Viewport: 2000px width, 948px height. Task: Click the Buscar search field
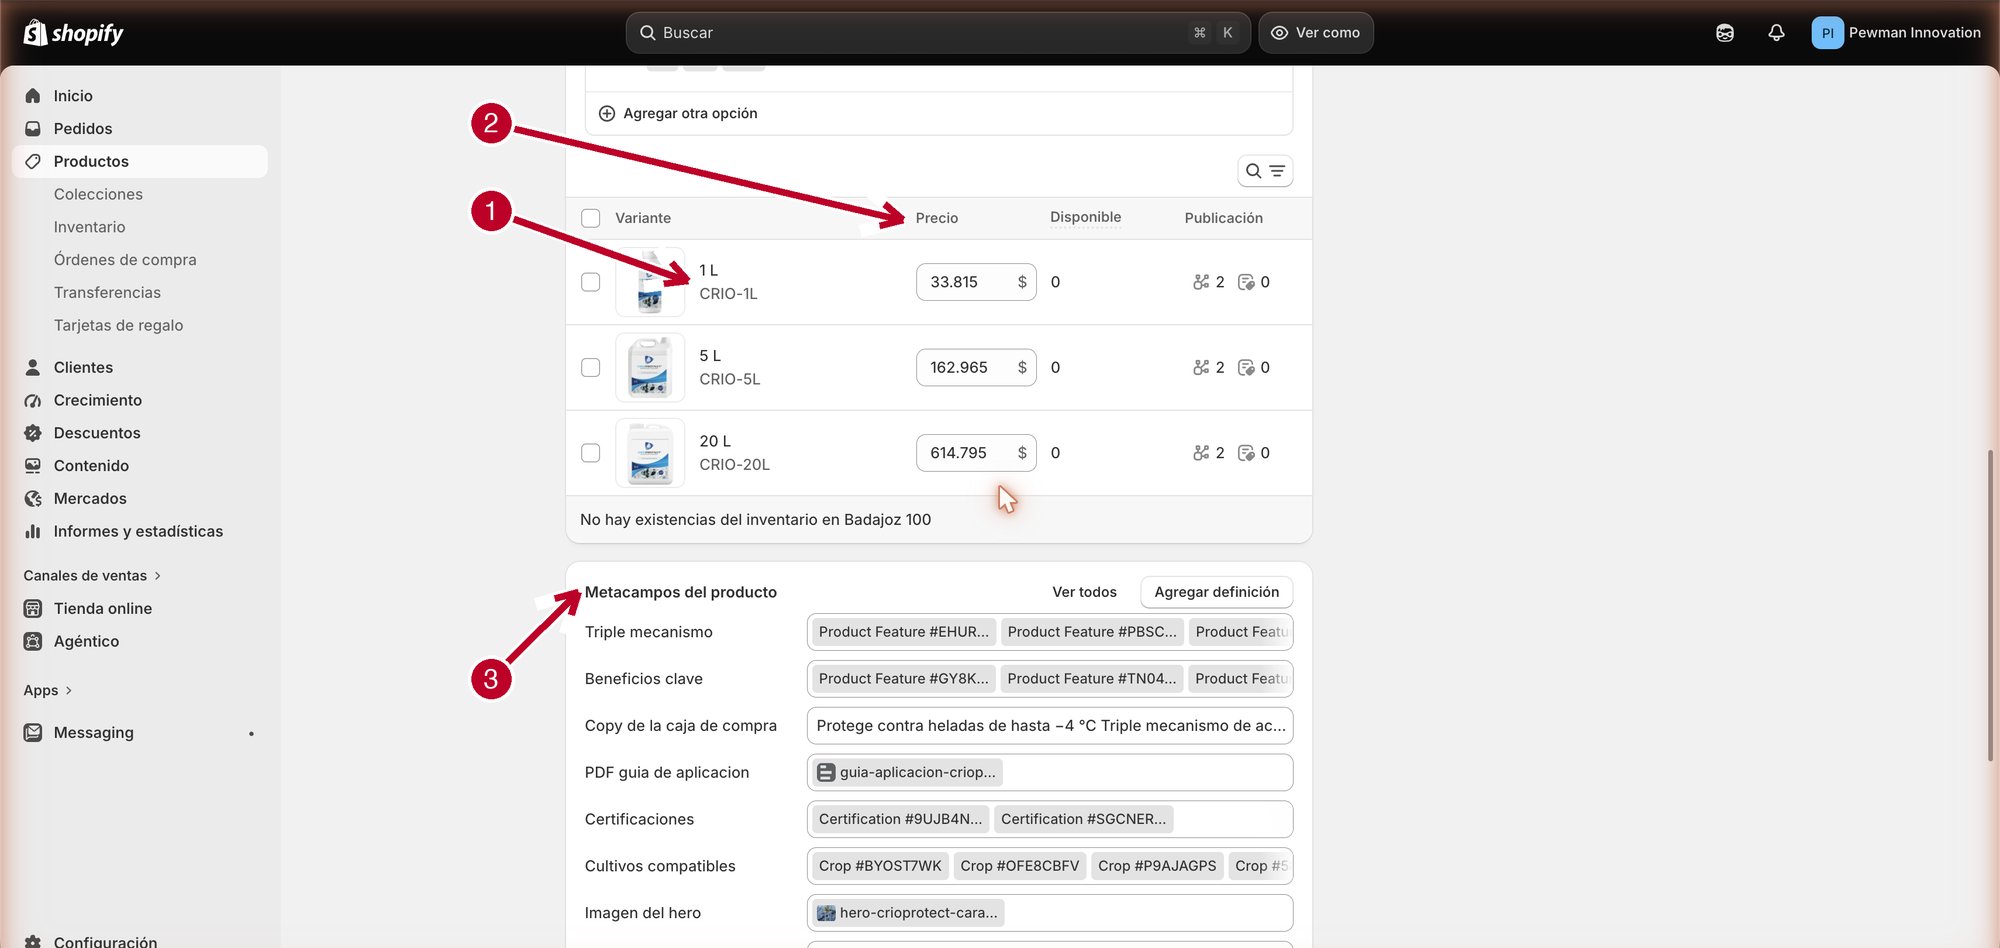tap(938, 33)
